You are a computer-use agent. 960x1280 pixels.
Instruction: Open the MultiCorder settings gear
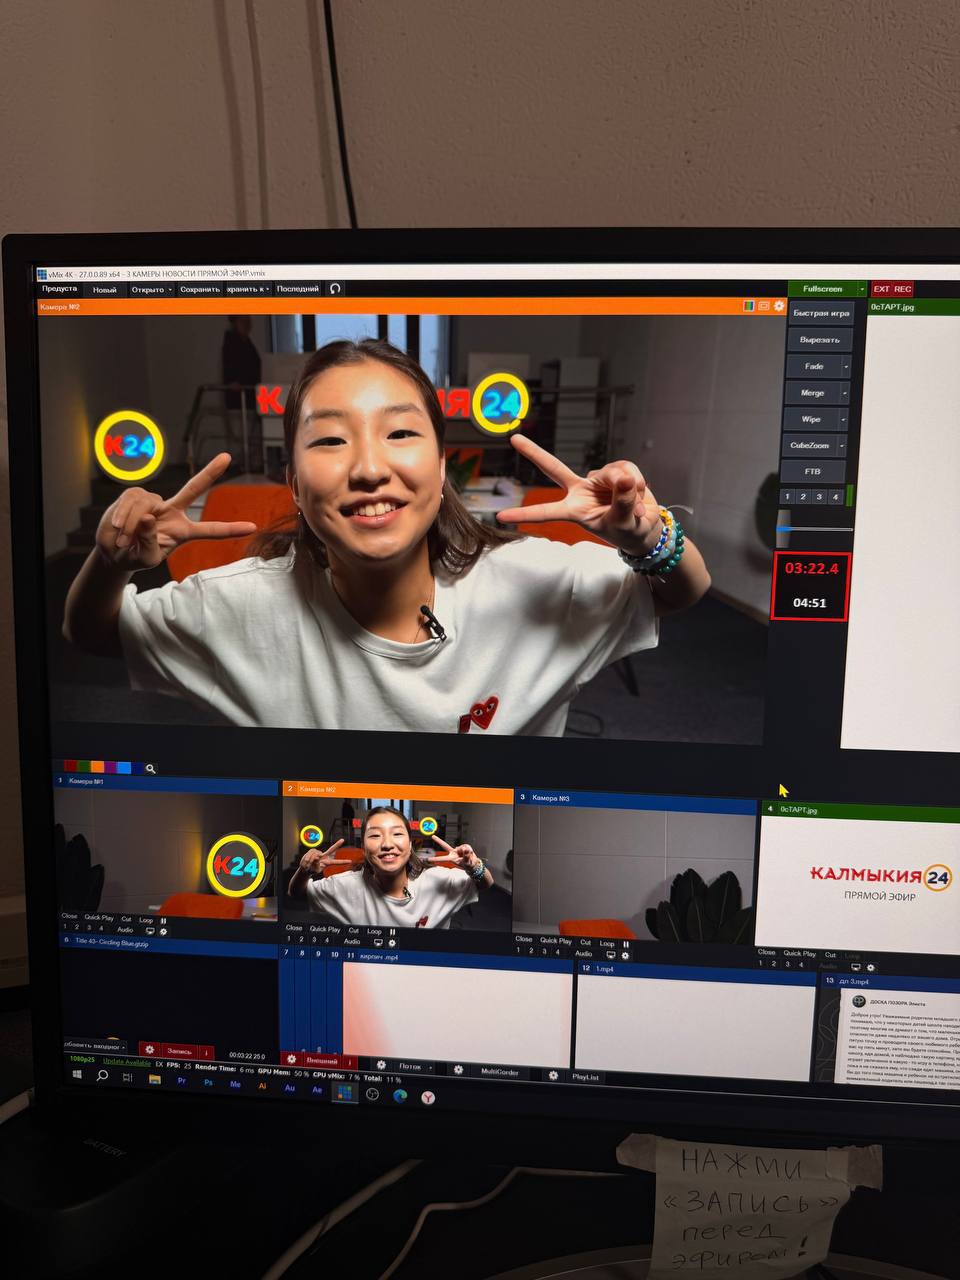pyautogui.click(x=459, y=1071)
